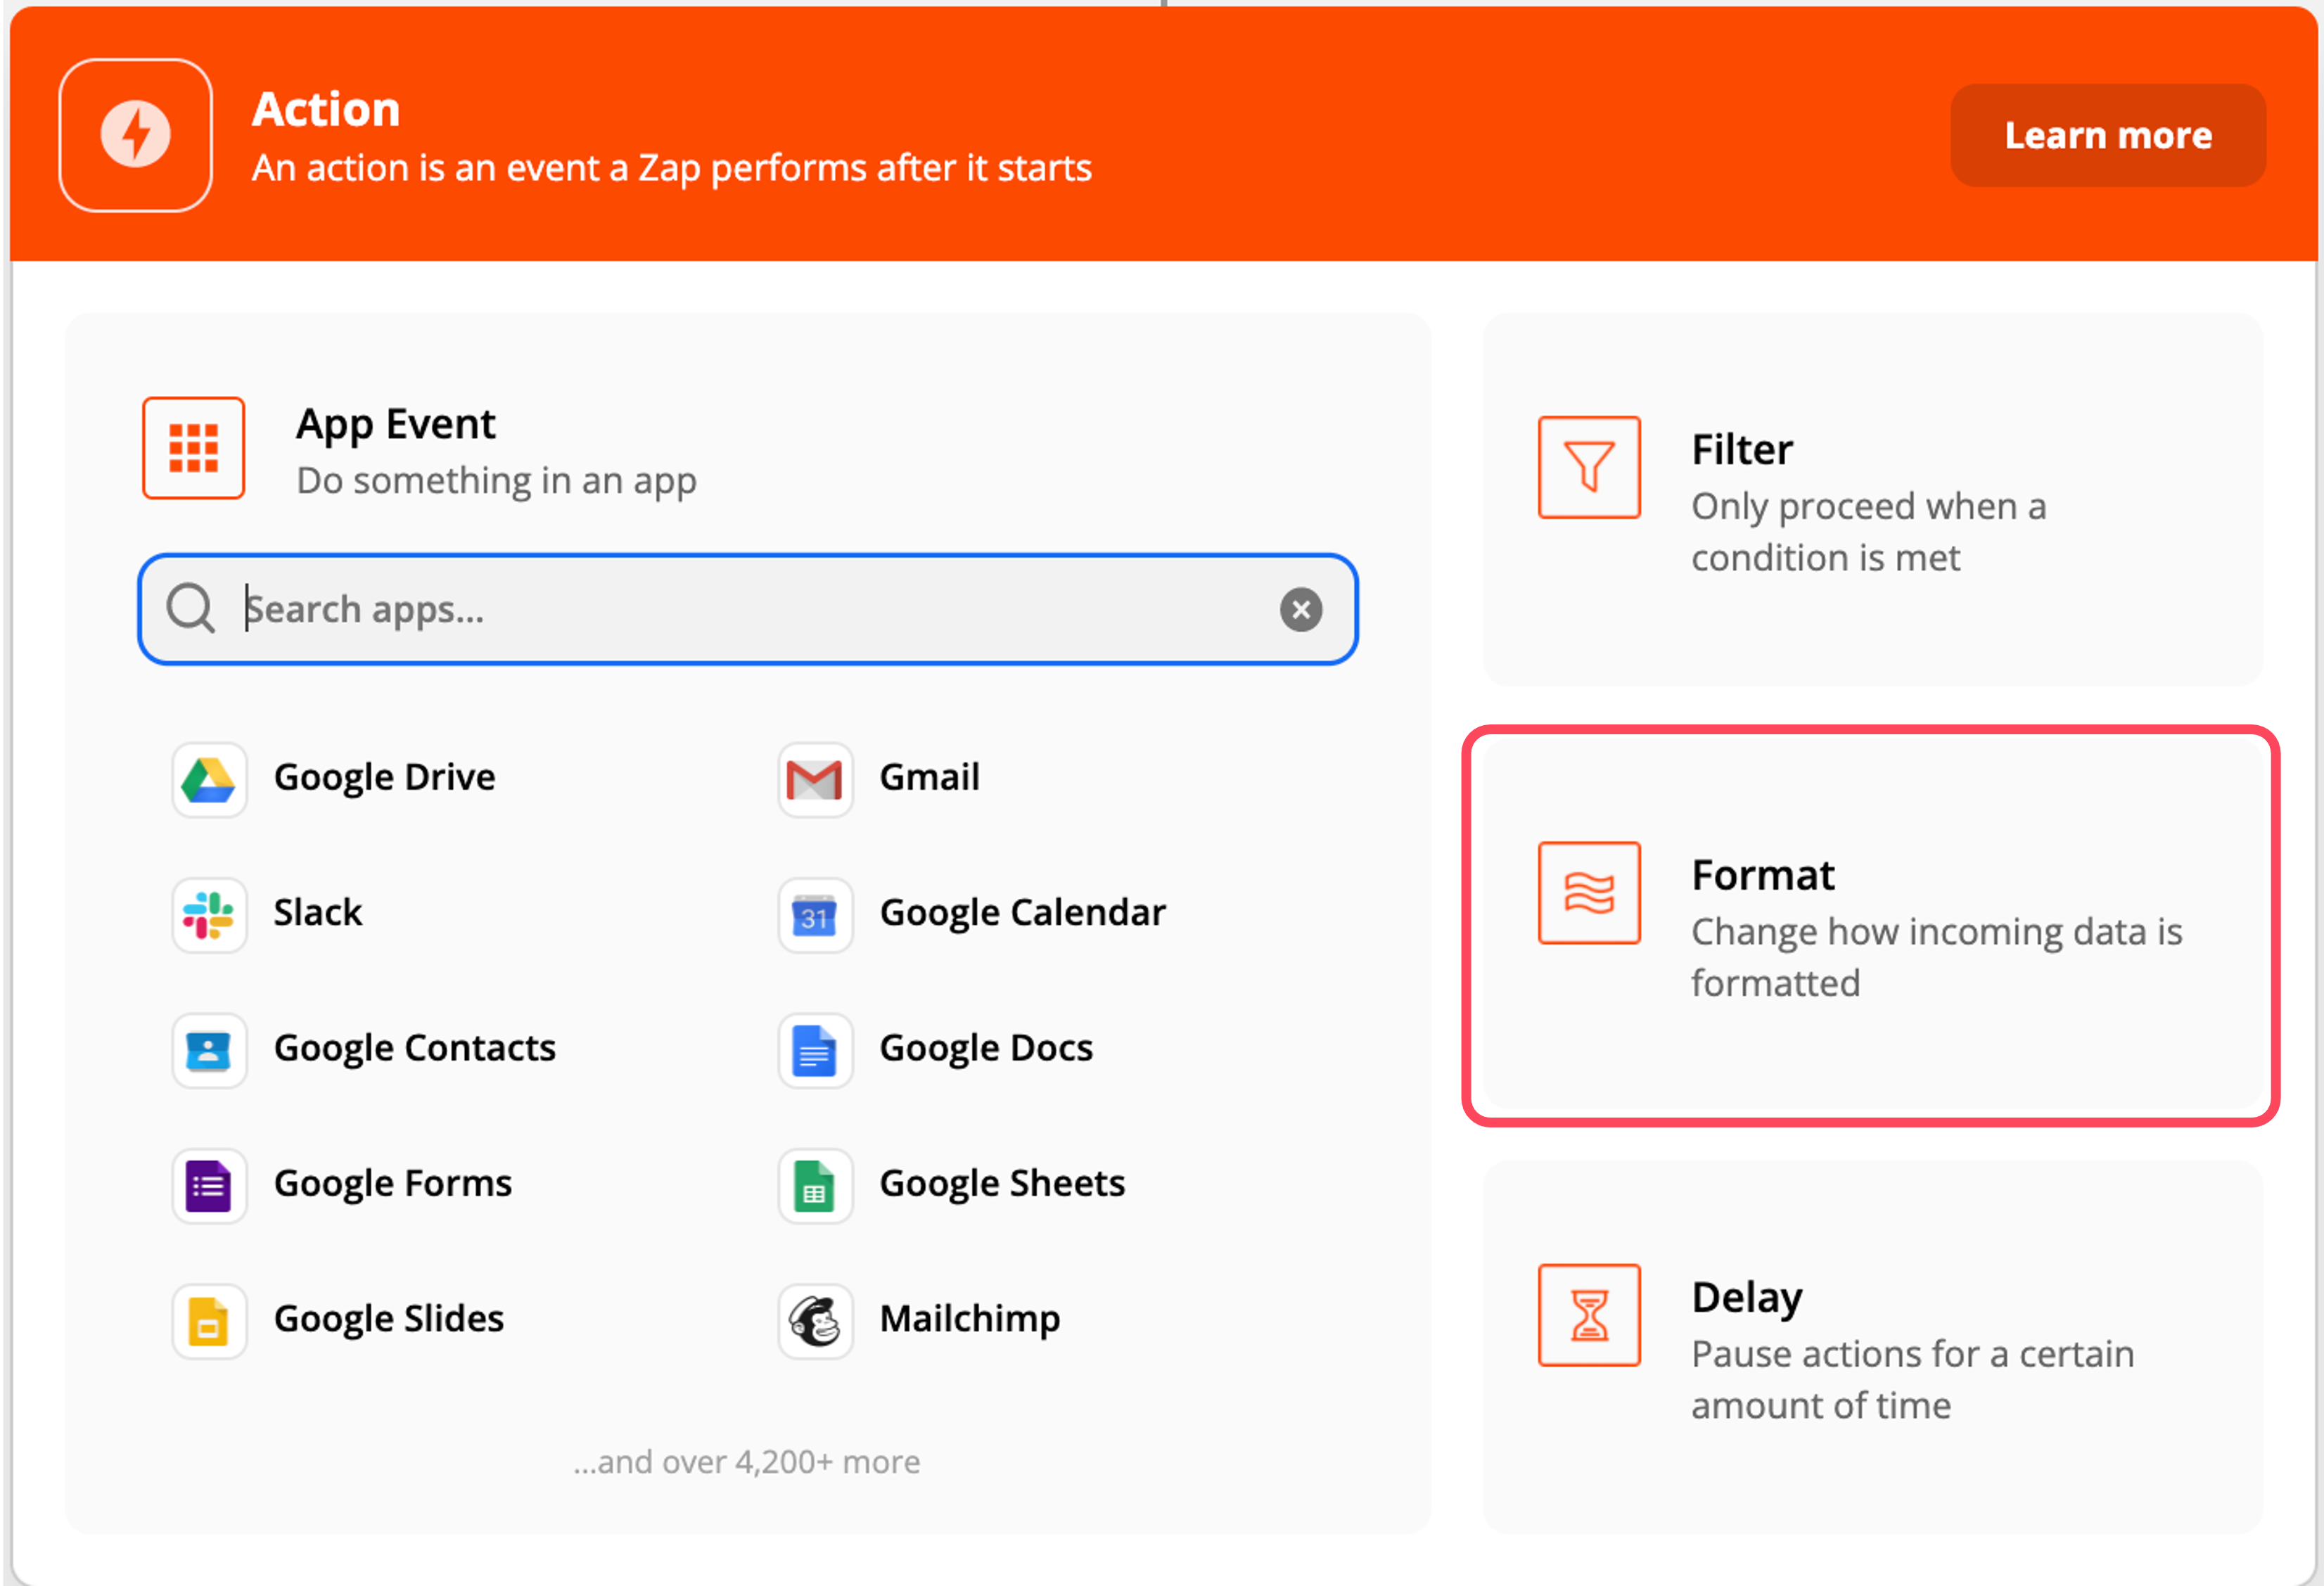This screenshot has height=1586, width=2324.
Task: Select the Format title text
Action: 1763,875
